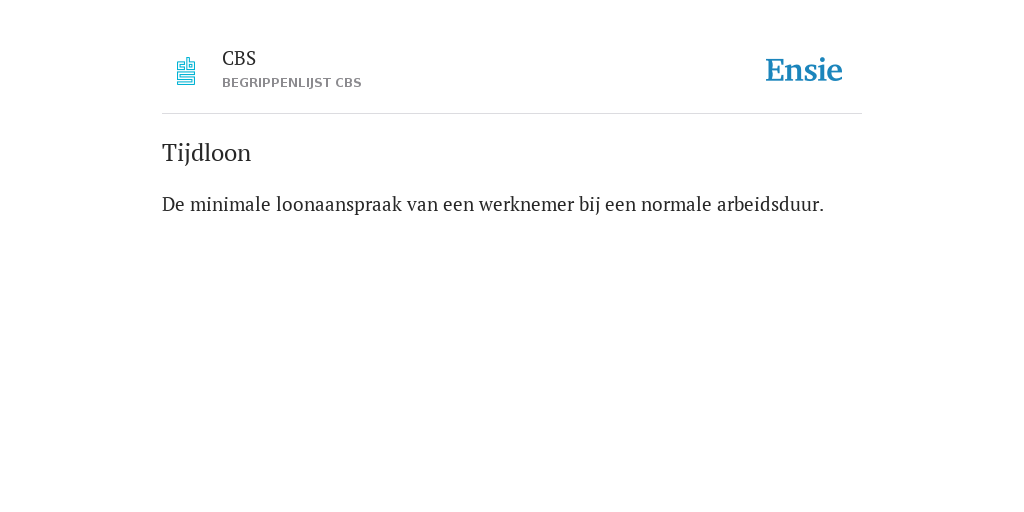Click the word bij in the definition
The height and width of the screenshot is (512, 1024).
coord(589,204)
